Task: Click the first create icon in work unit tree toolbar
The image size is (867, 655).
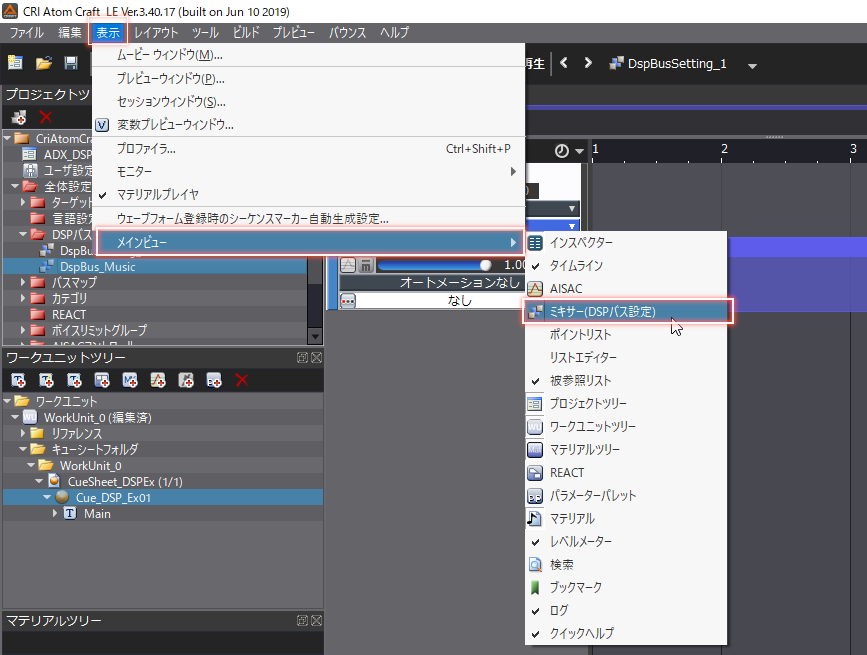Action: (x=18, y=380)
